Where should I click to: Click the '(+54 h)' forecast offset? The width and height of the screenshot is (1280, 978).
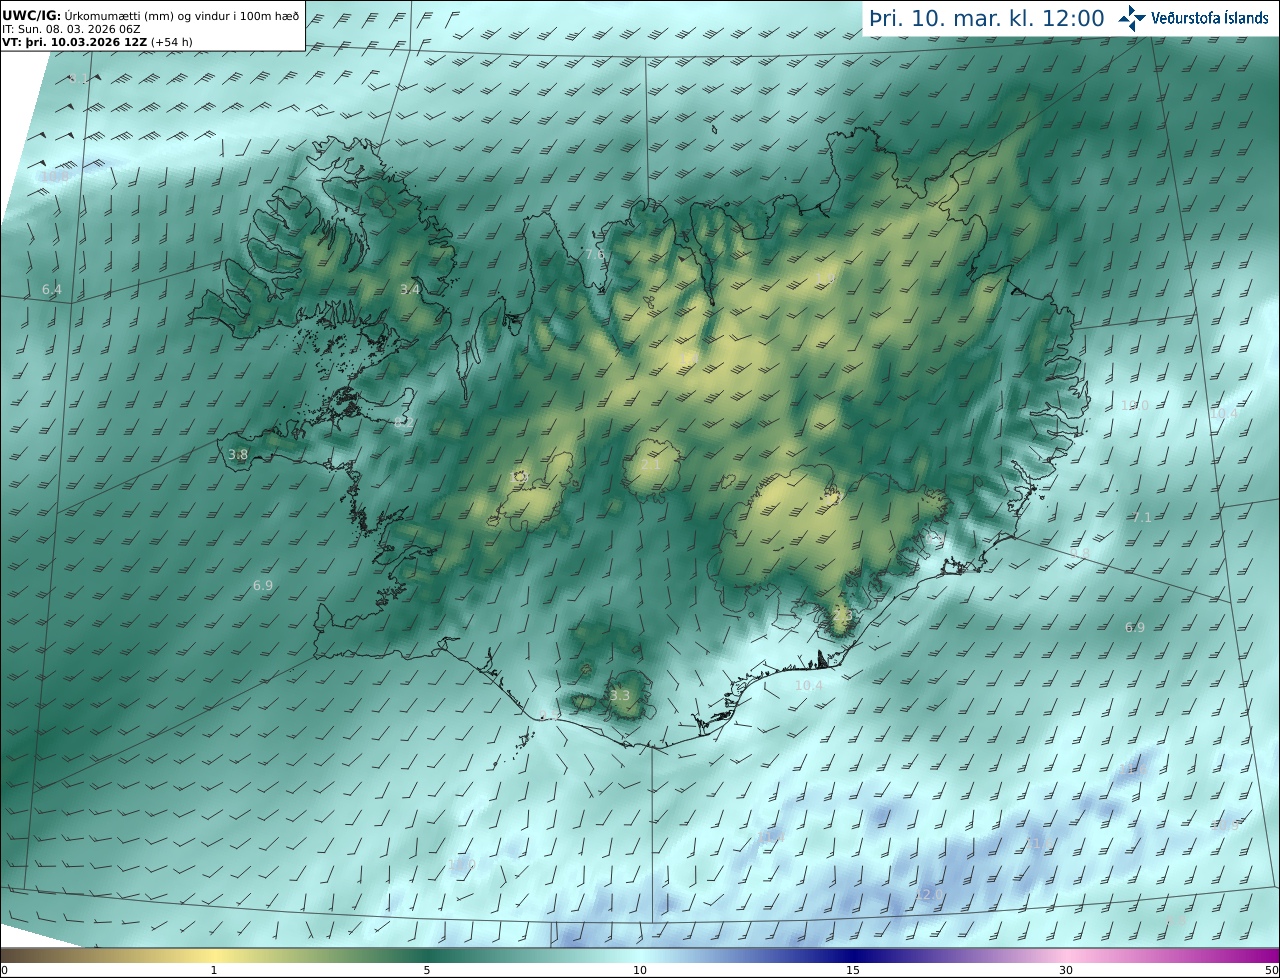click(x=171, y=42)
